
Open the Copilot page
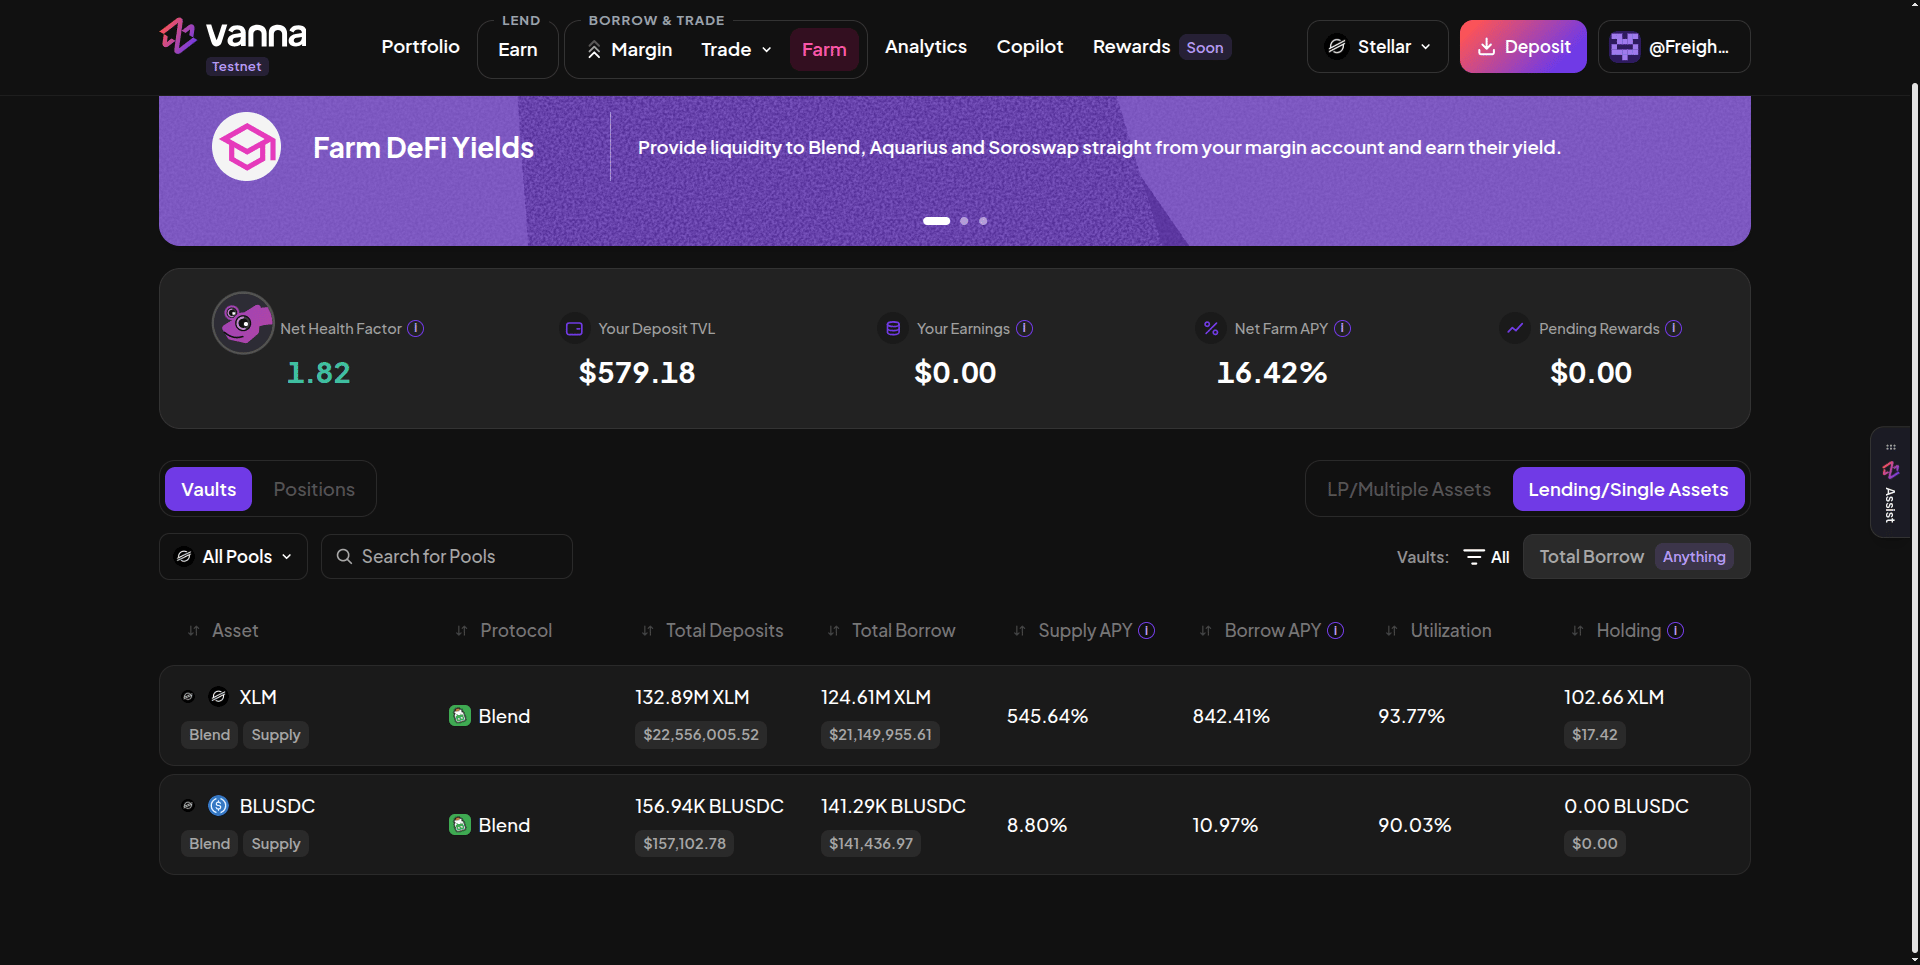(x=1029, y=47)
